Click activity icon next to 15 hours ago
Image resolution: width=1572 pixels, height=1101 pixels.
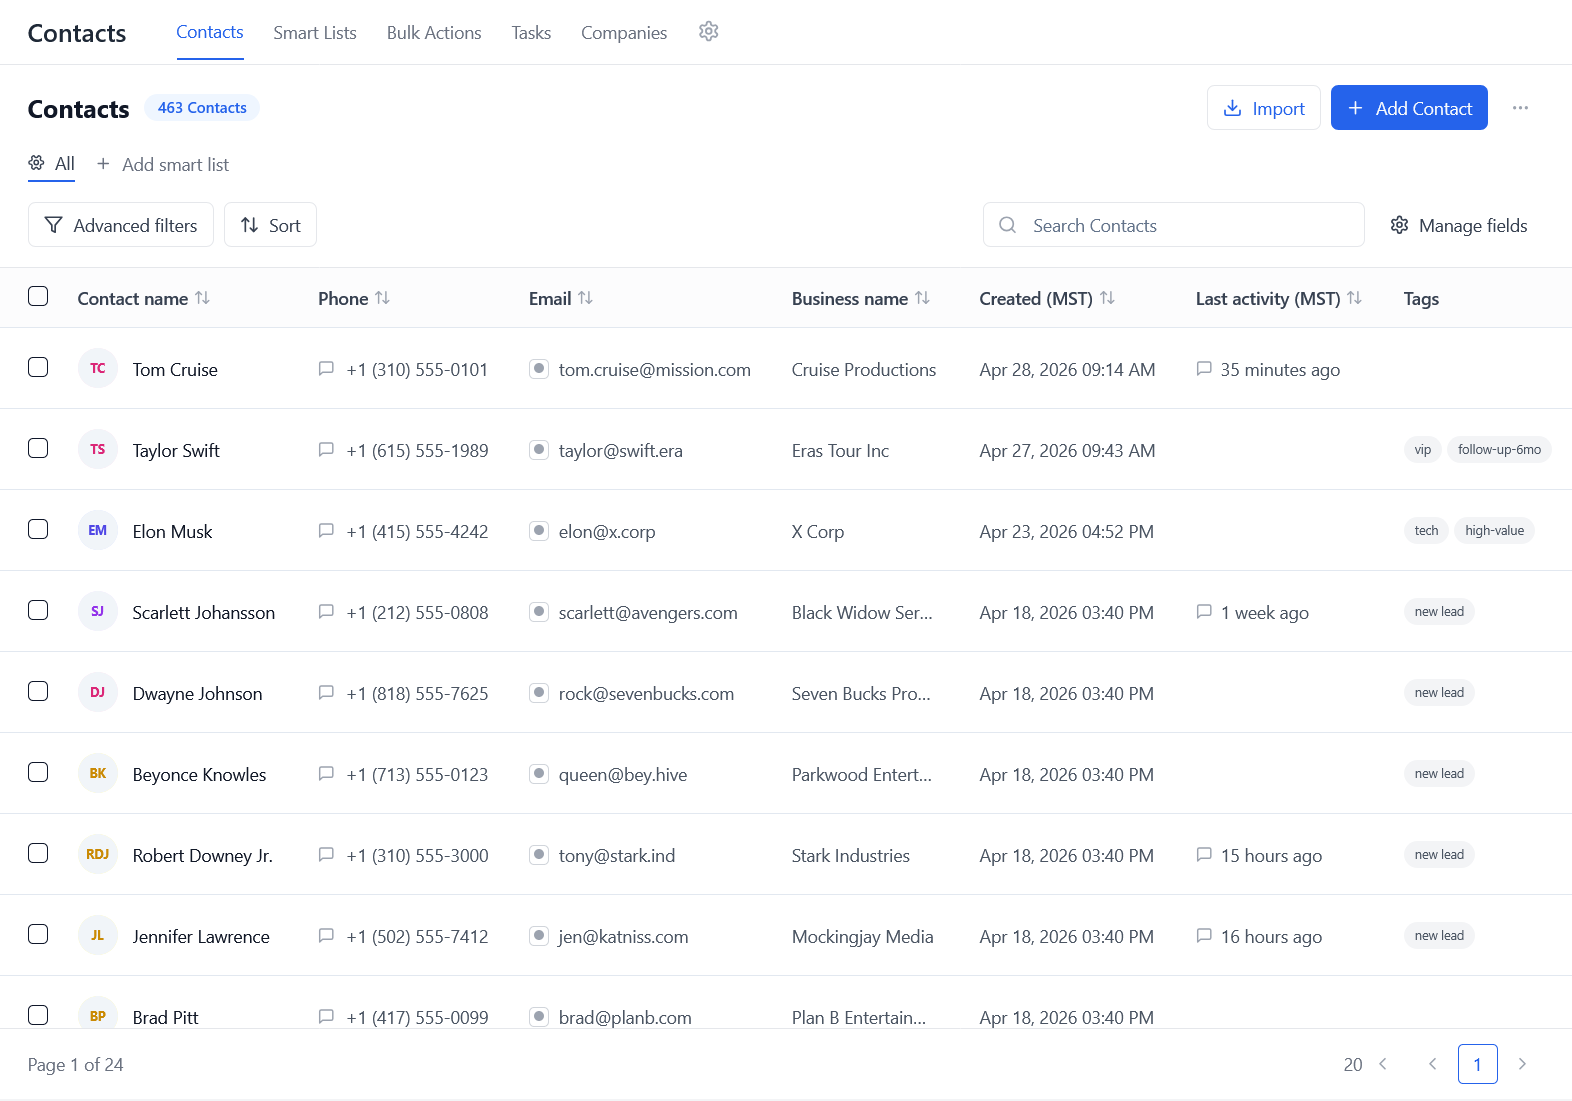coord(1204,855)
